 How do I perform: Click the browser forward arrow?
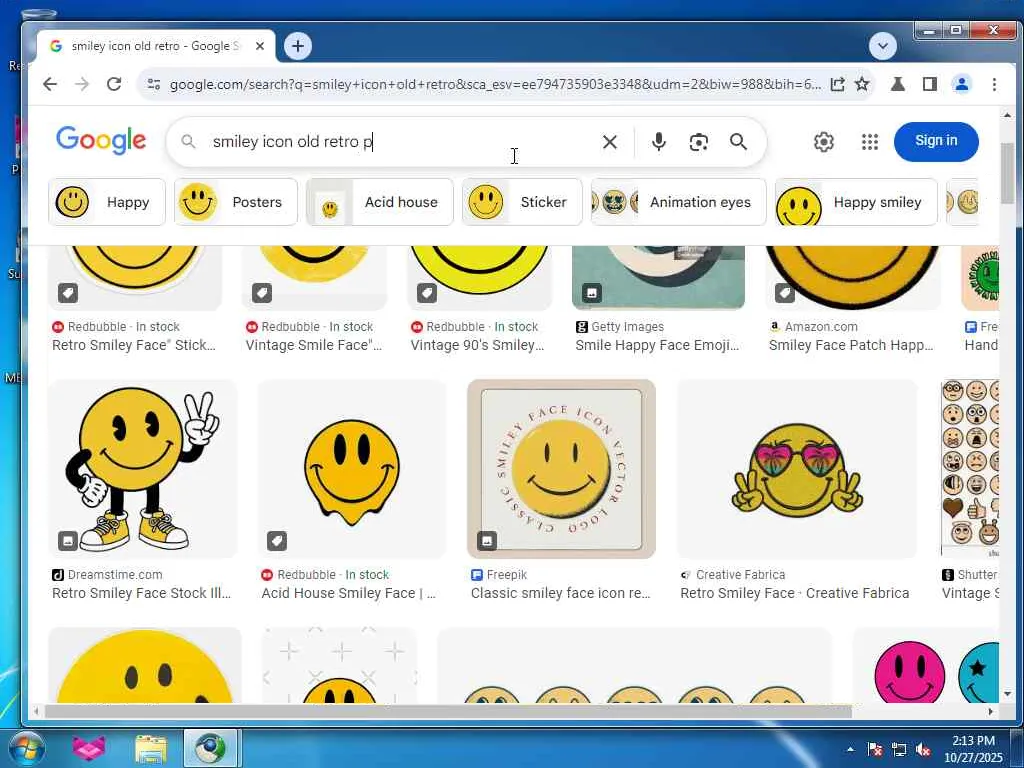(x=82, y=84)
